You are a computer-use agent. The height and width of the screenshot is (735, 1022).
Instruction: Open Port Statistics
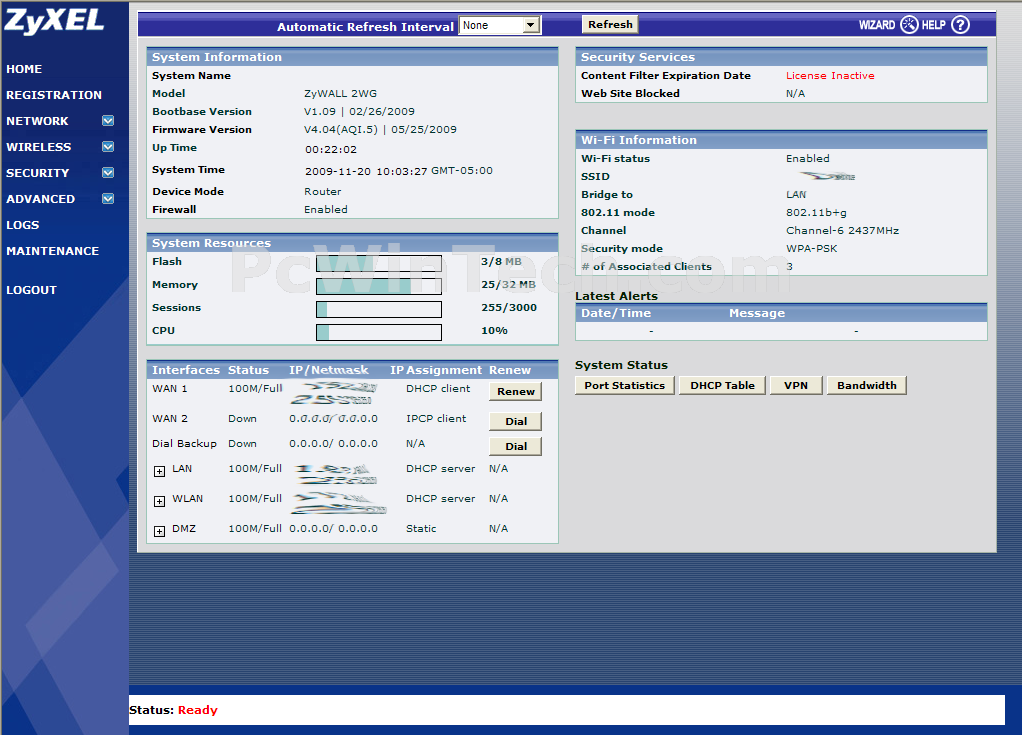click(624, 386)
